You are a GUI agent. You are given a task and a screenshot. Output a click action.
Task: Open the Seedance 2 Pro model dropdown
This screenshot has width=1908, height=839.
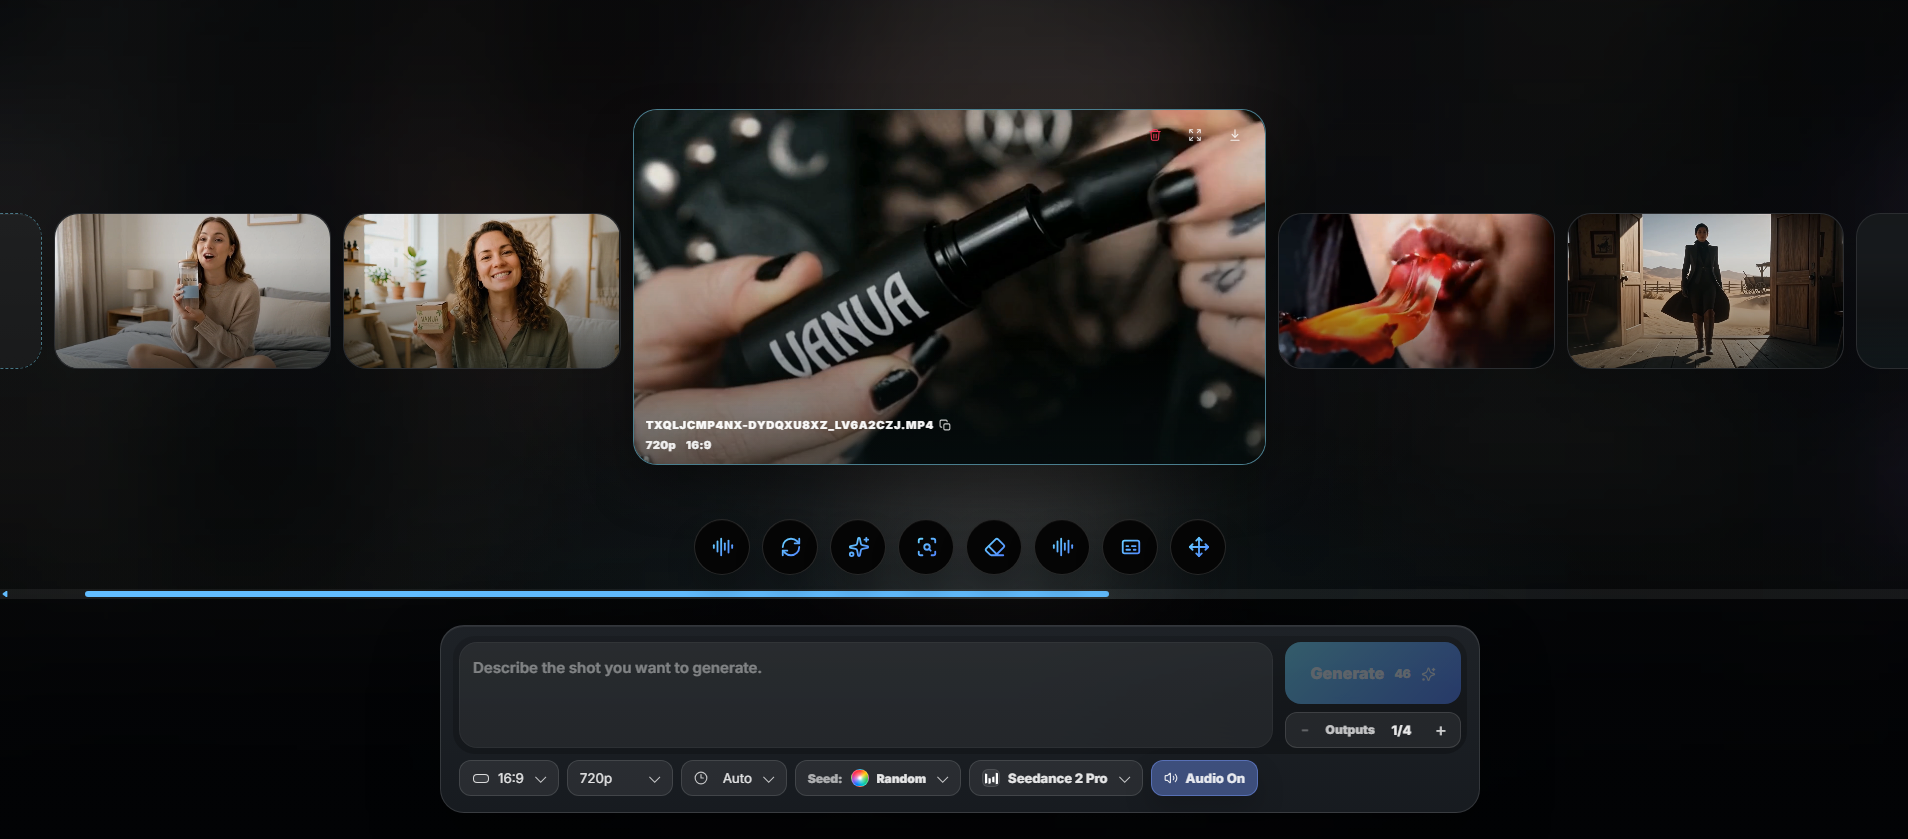(1056, 778)
